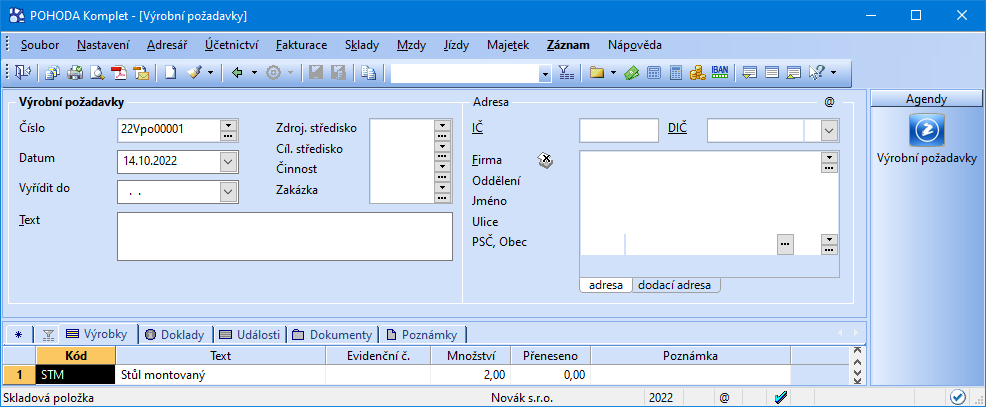
Task: Click the table vertical scrollbar
Action: tap(856, 365)
